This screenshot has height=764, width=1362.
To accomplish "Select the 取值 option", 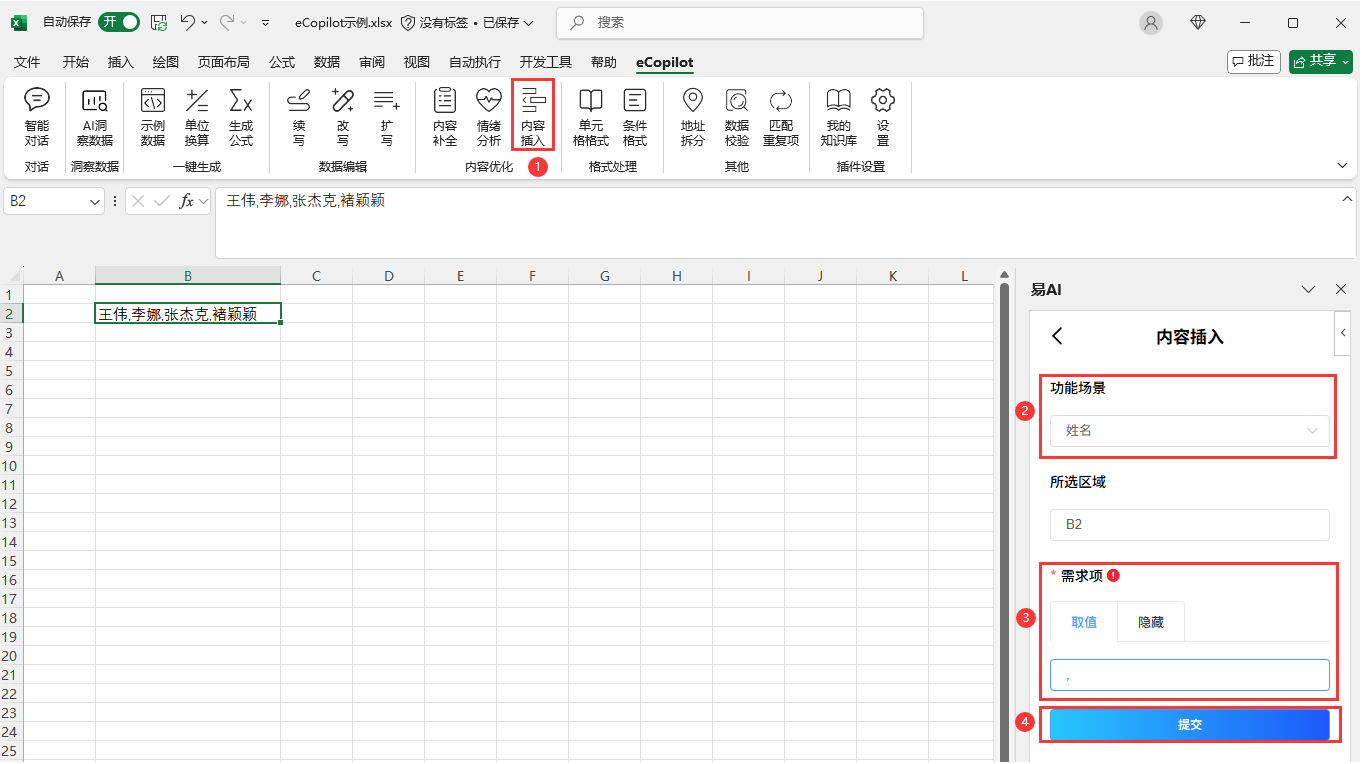I will click(x=1084, y=622).
